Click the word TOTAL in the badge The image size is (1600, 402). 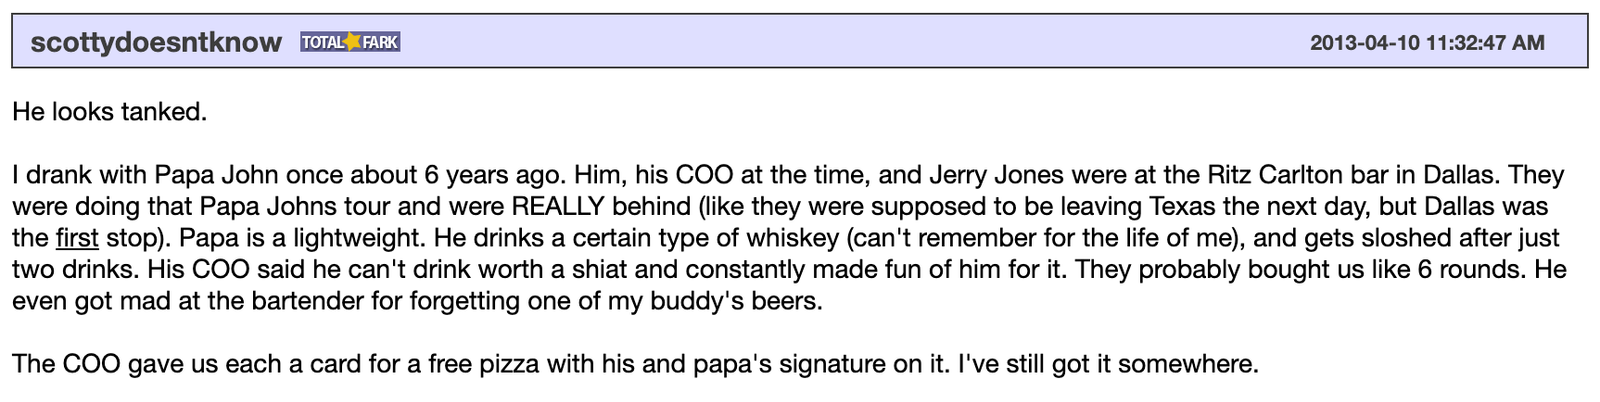click(322, 42)
